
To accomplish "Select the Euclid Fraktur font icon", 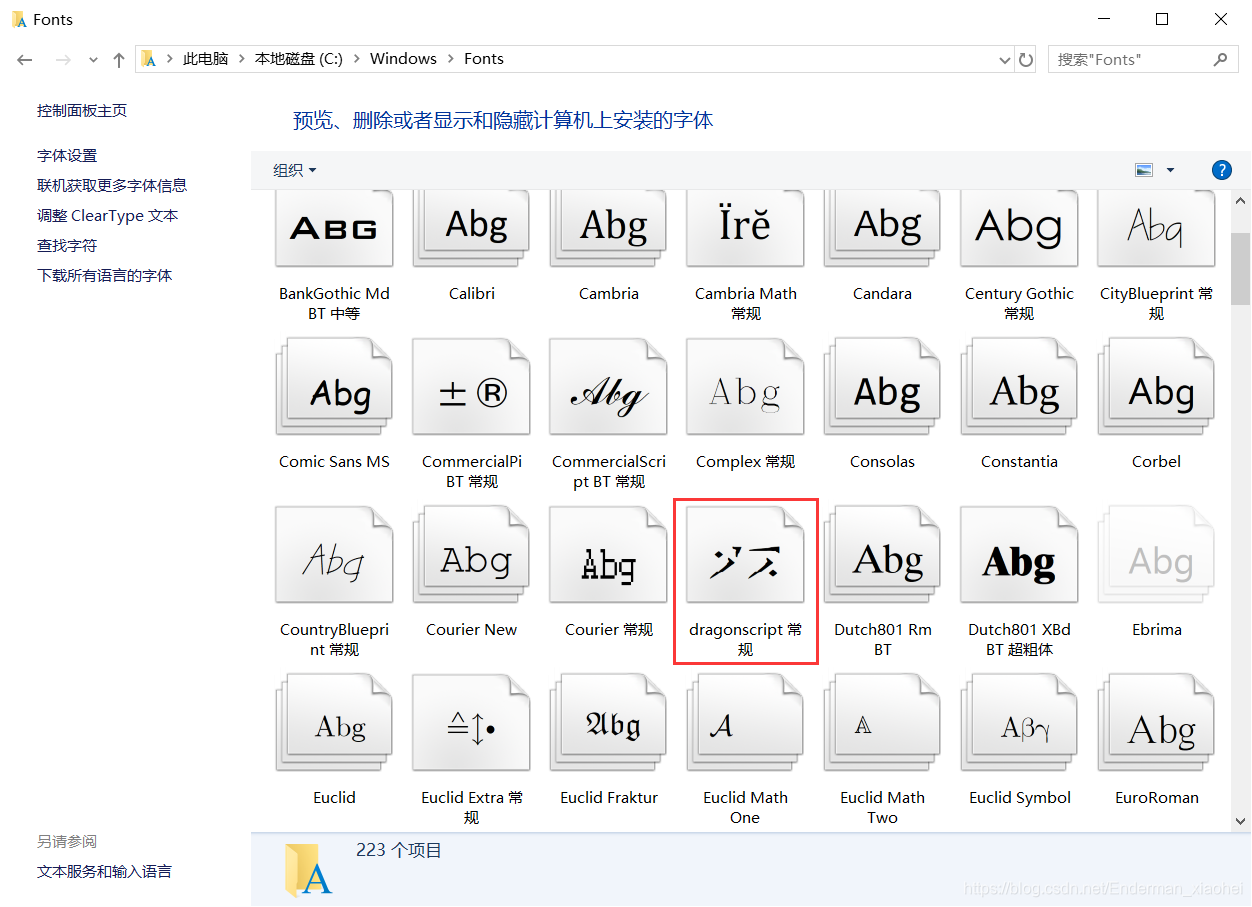I will [608, 723].
